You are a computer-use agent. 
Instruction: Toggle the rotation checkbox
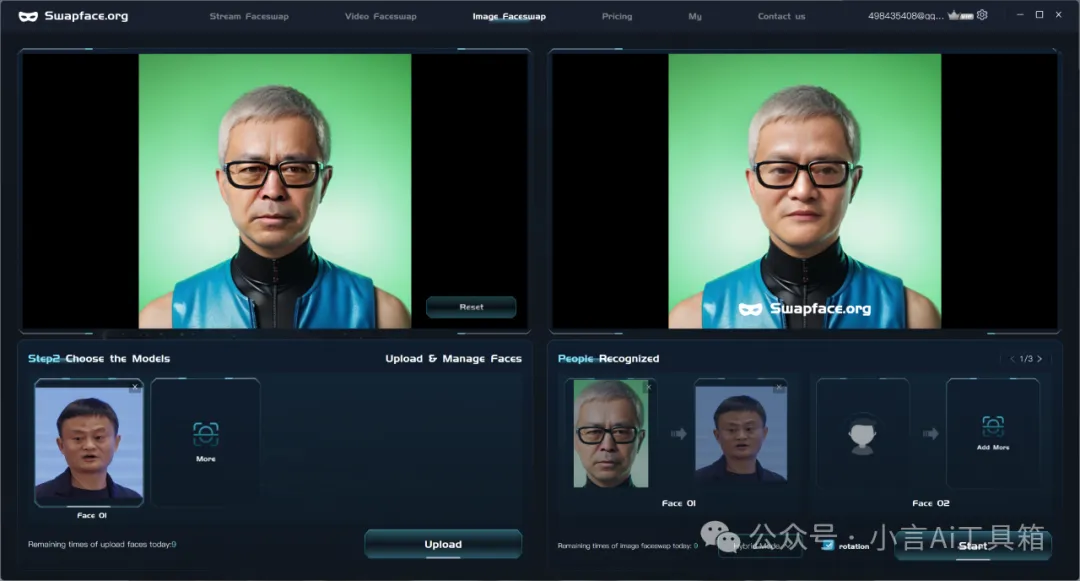click(828, 545)
